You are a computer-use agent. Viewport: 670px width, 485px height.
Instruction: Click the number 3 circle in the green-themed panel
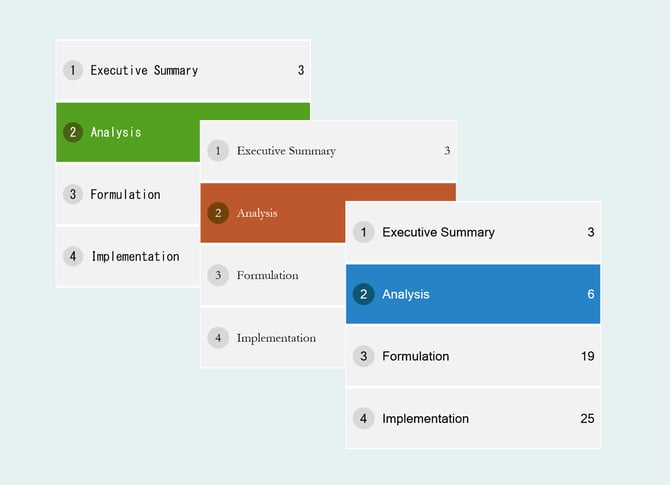tap(73, 194)
